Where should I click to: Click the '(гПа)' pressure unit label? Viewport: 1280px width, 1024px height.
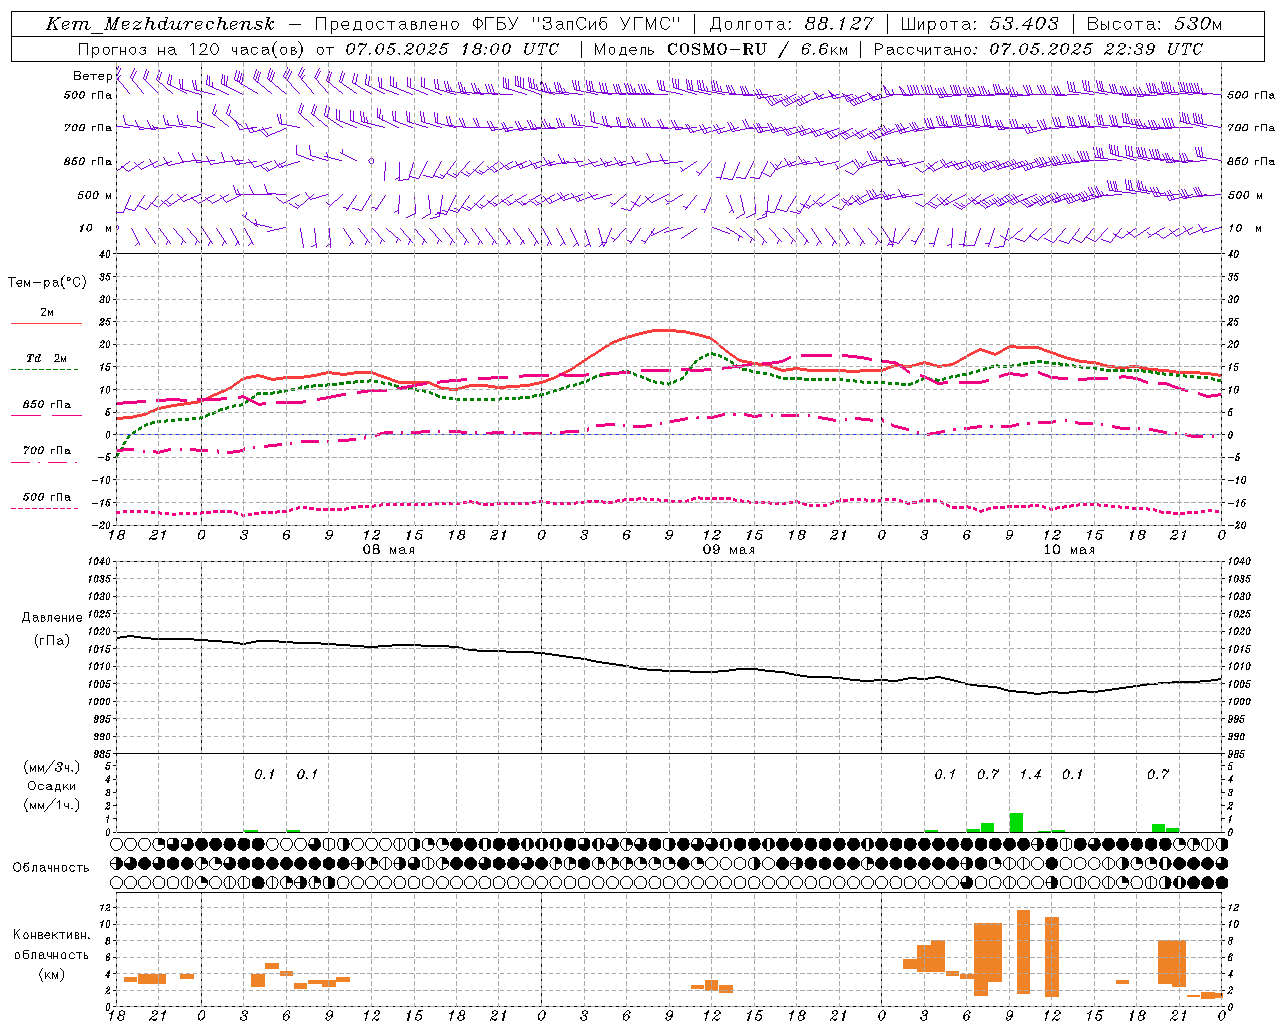pos(52,640)
